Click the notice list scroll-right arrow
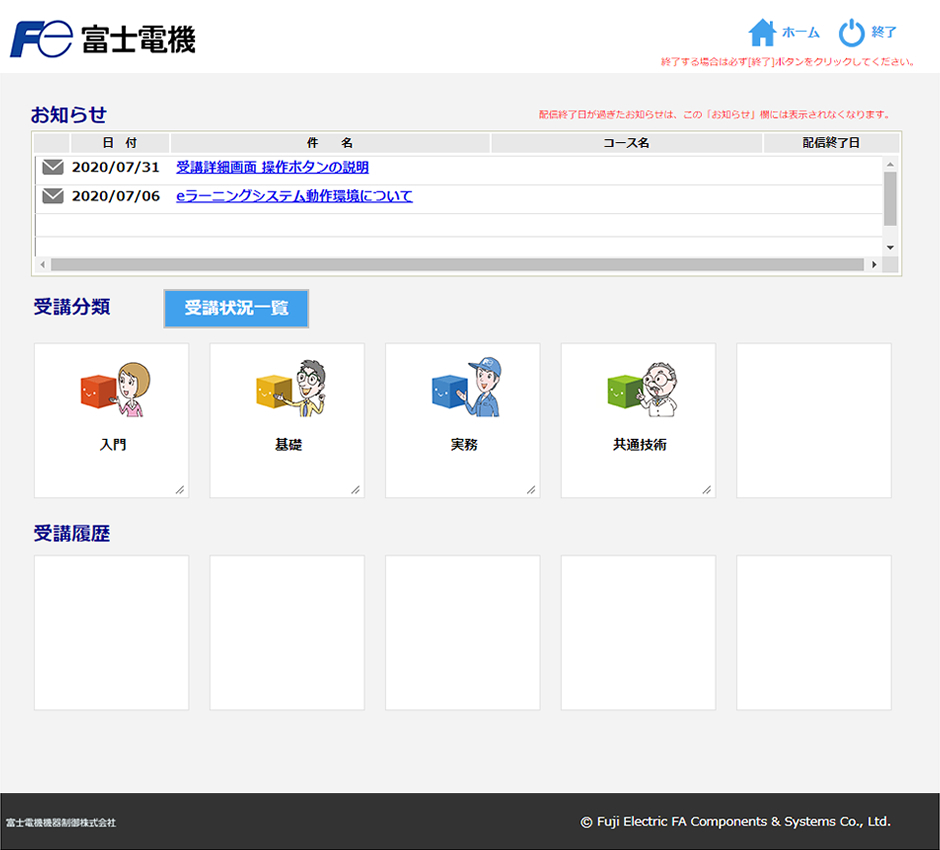This screenshot has width=940, height=850. [874, 264]
